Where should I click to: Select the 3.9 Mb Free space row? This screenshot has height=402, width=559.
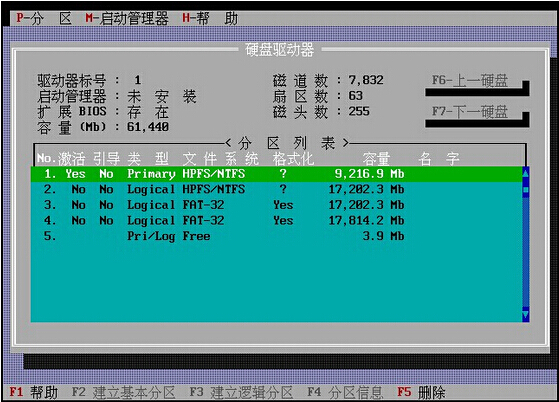pyautogui.click(x=277, y=236)
